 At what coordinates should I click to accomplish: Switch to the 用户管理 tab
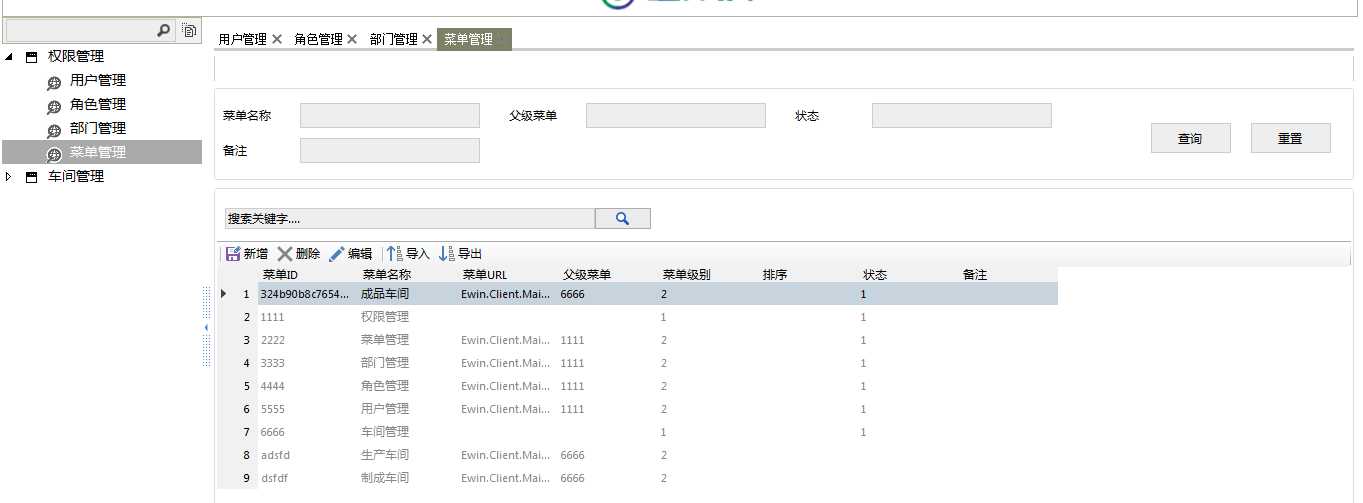243,39
